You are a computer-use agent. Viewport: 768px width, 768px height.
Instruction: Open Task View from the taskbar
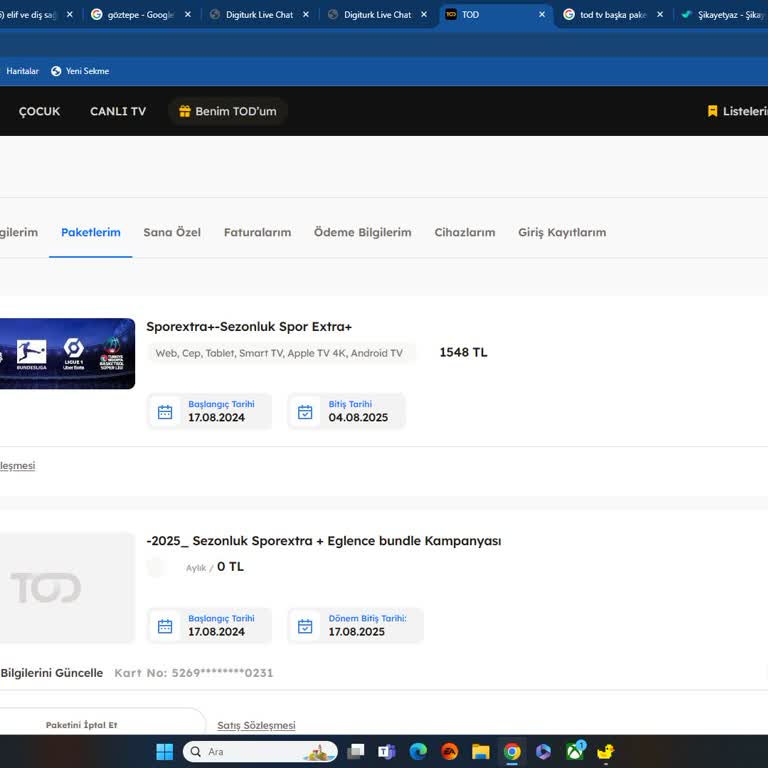(356, 751)
